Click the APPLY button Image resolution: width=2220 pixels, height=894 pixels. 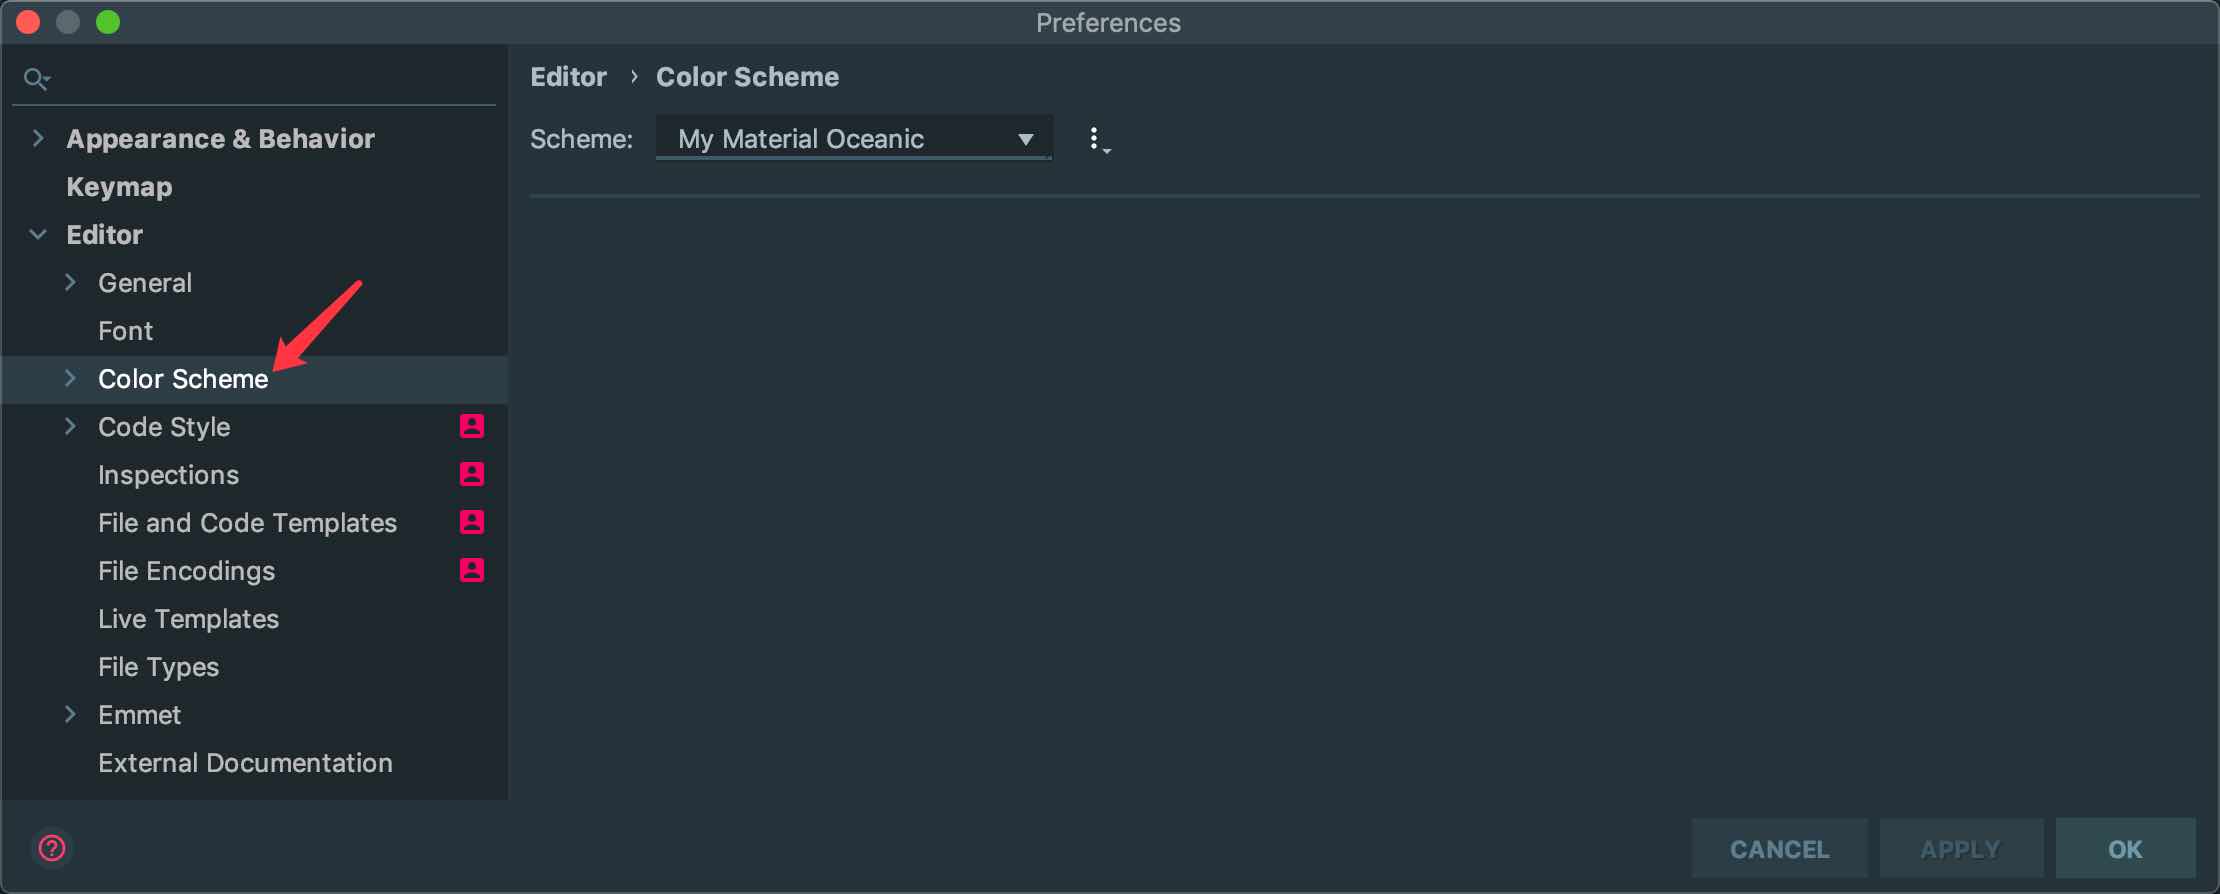click(1960, 849)
